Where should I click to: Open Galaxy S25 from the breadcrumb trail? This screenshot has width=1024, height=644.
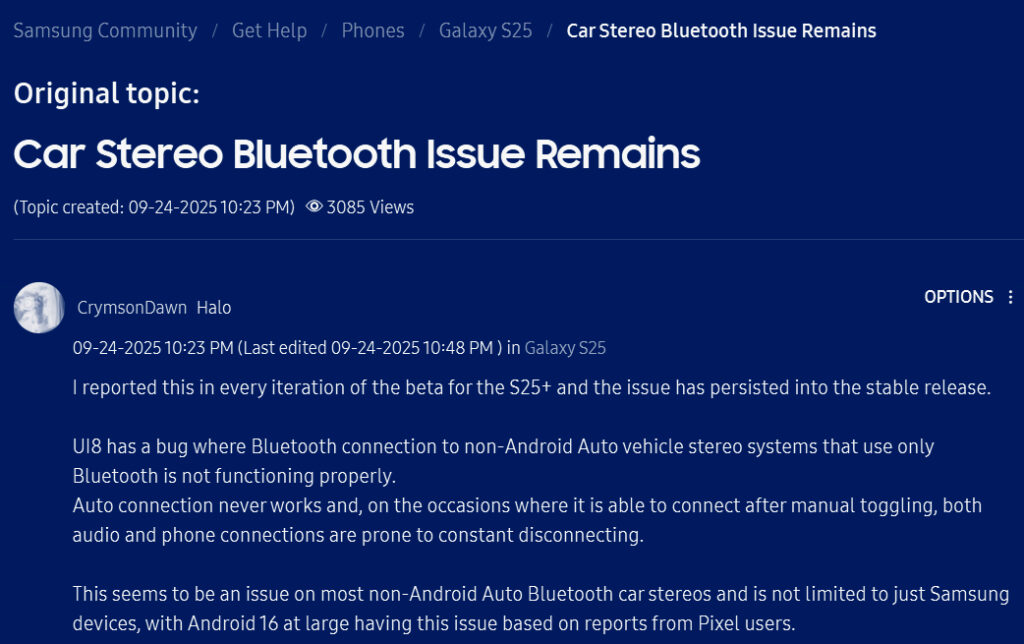[486, 31]
